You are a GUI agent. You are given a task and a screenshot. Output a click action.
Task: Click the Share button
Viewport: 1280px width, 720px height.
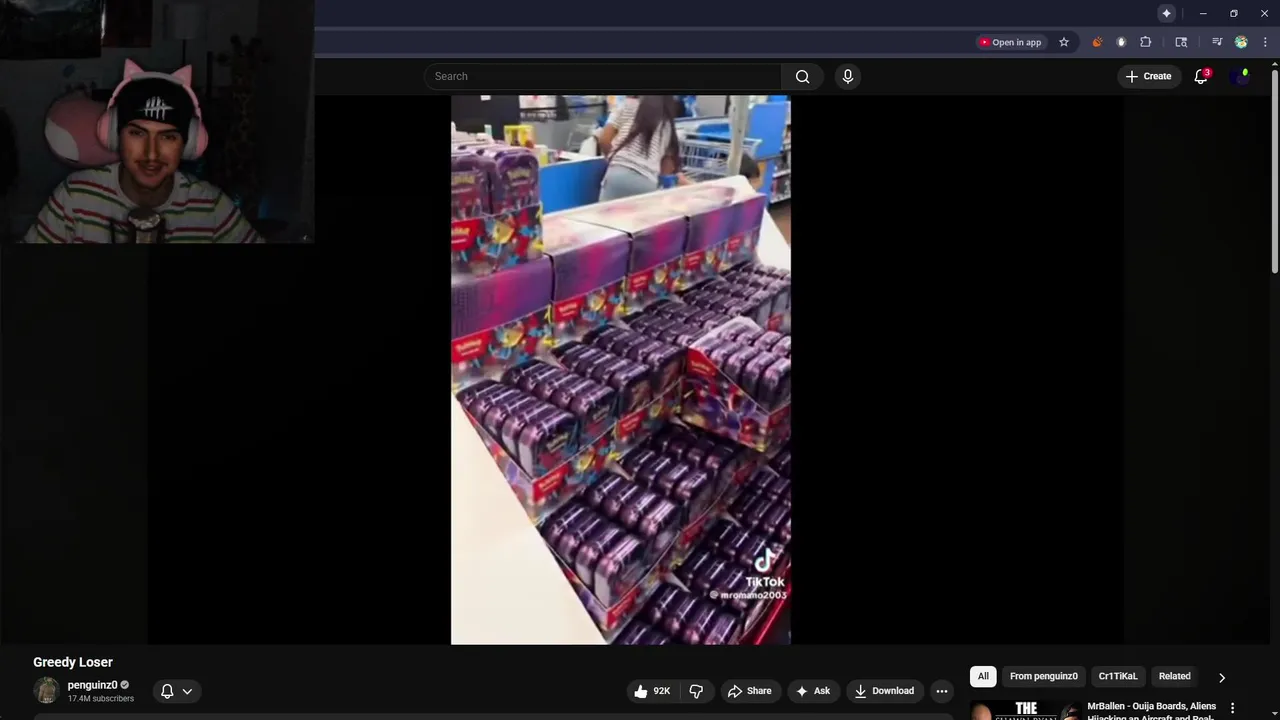749,691
